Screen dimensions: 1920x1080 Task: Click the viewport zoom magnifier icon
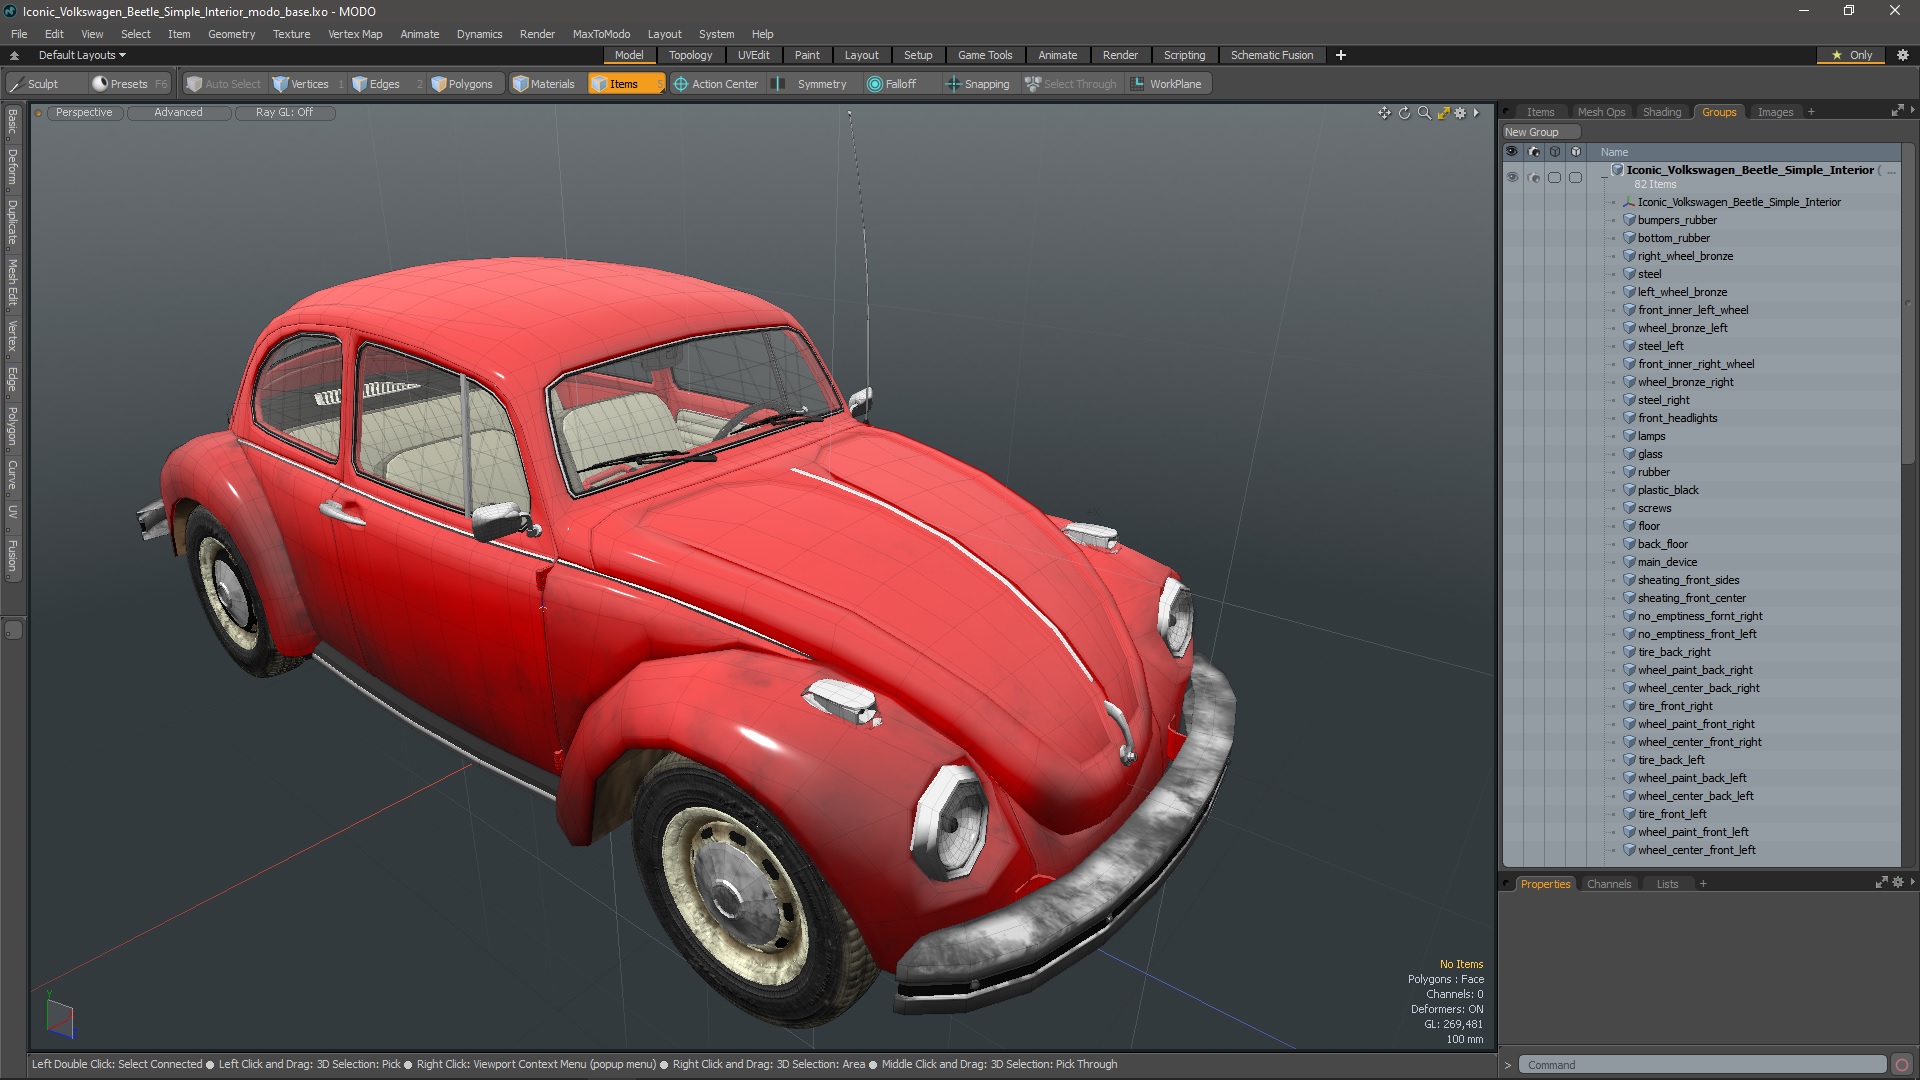[1424, 113]
